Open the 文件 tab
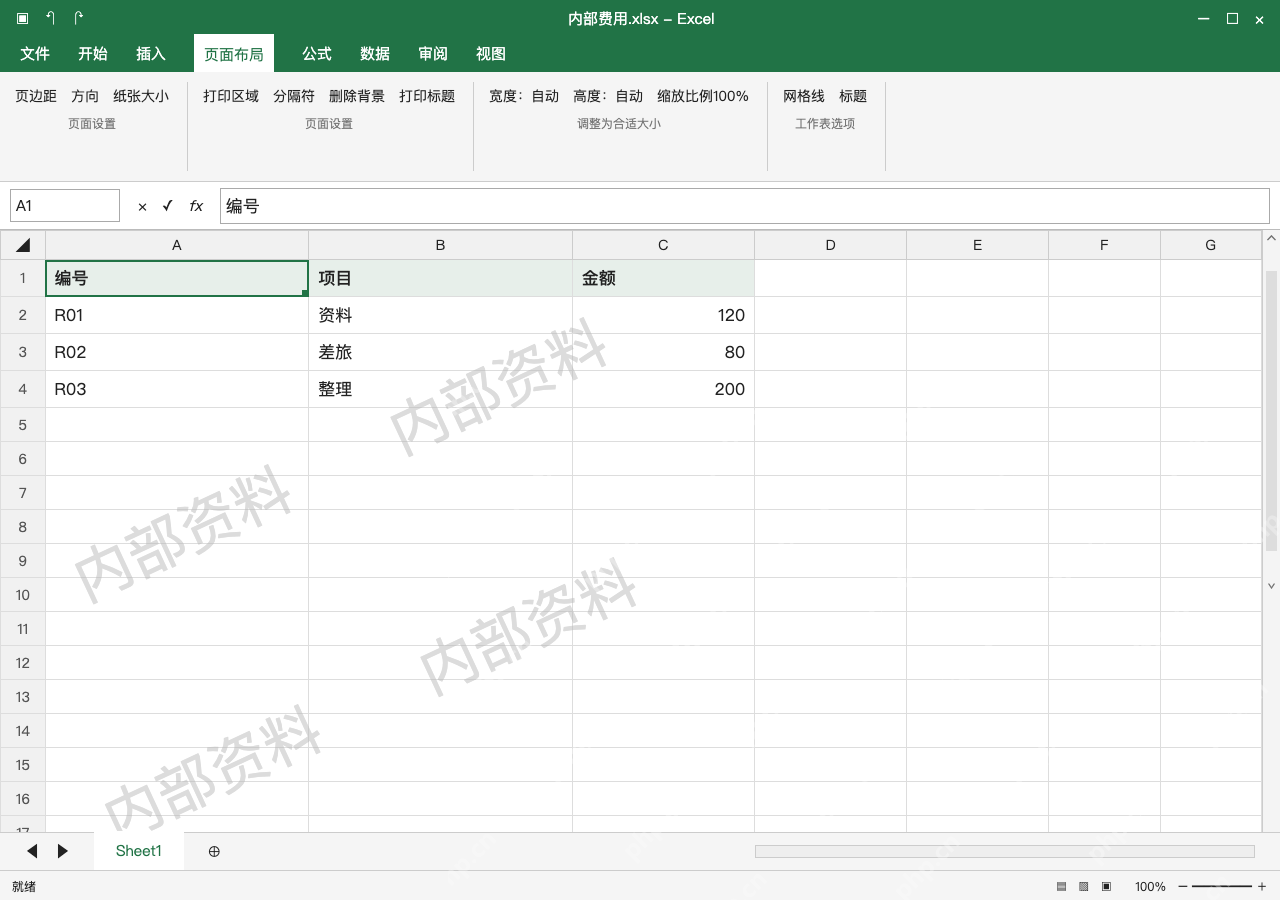The width and height of the screenshot is (1280, 900). pyautogui.click(x=35, y=54)
